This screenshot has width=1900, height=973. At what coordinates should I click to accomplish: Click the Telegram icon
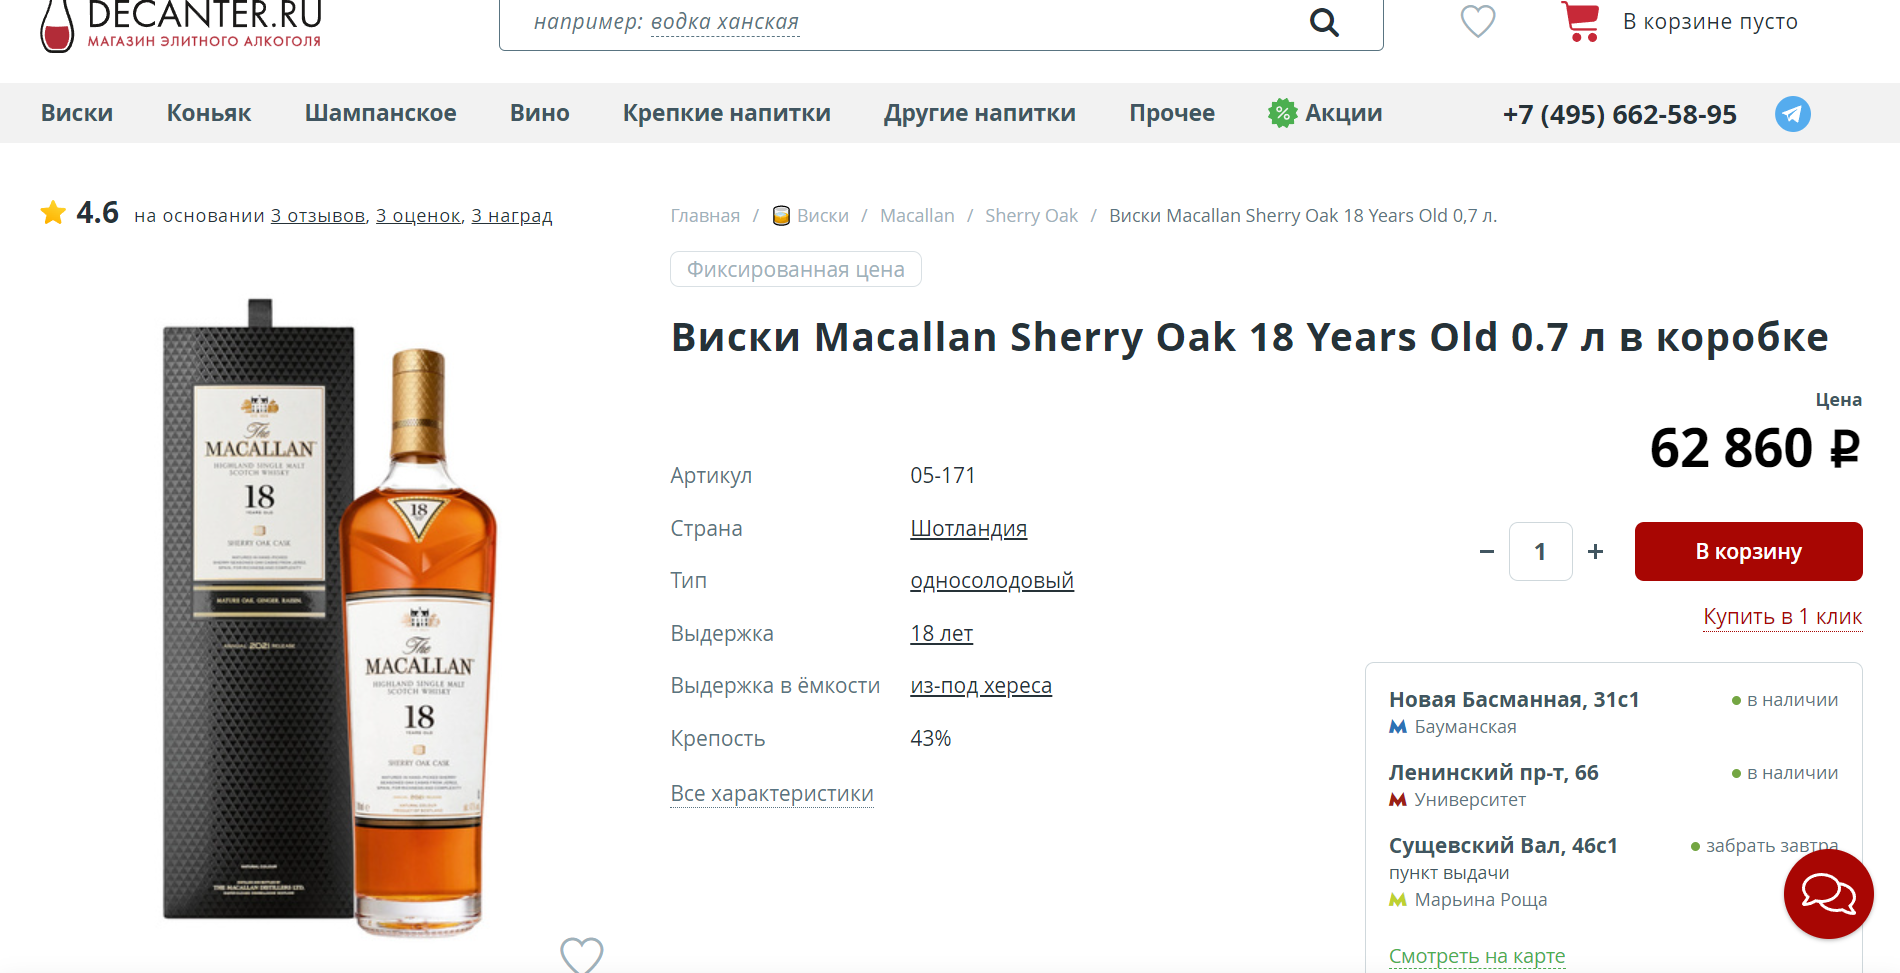click(1792, 114)
